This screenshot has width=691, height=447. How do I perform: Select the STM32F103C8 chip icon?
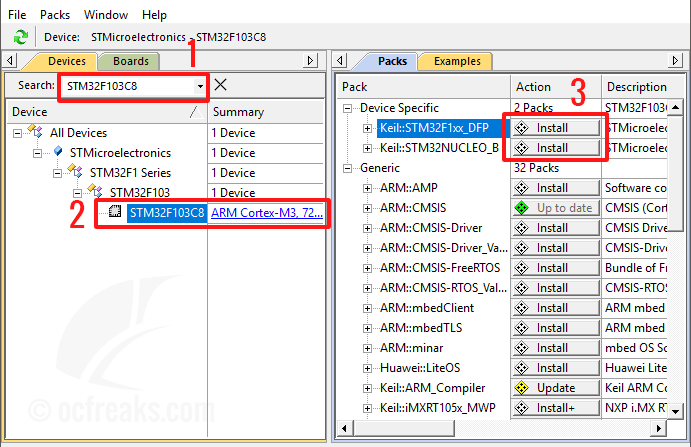point(115,213)
